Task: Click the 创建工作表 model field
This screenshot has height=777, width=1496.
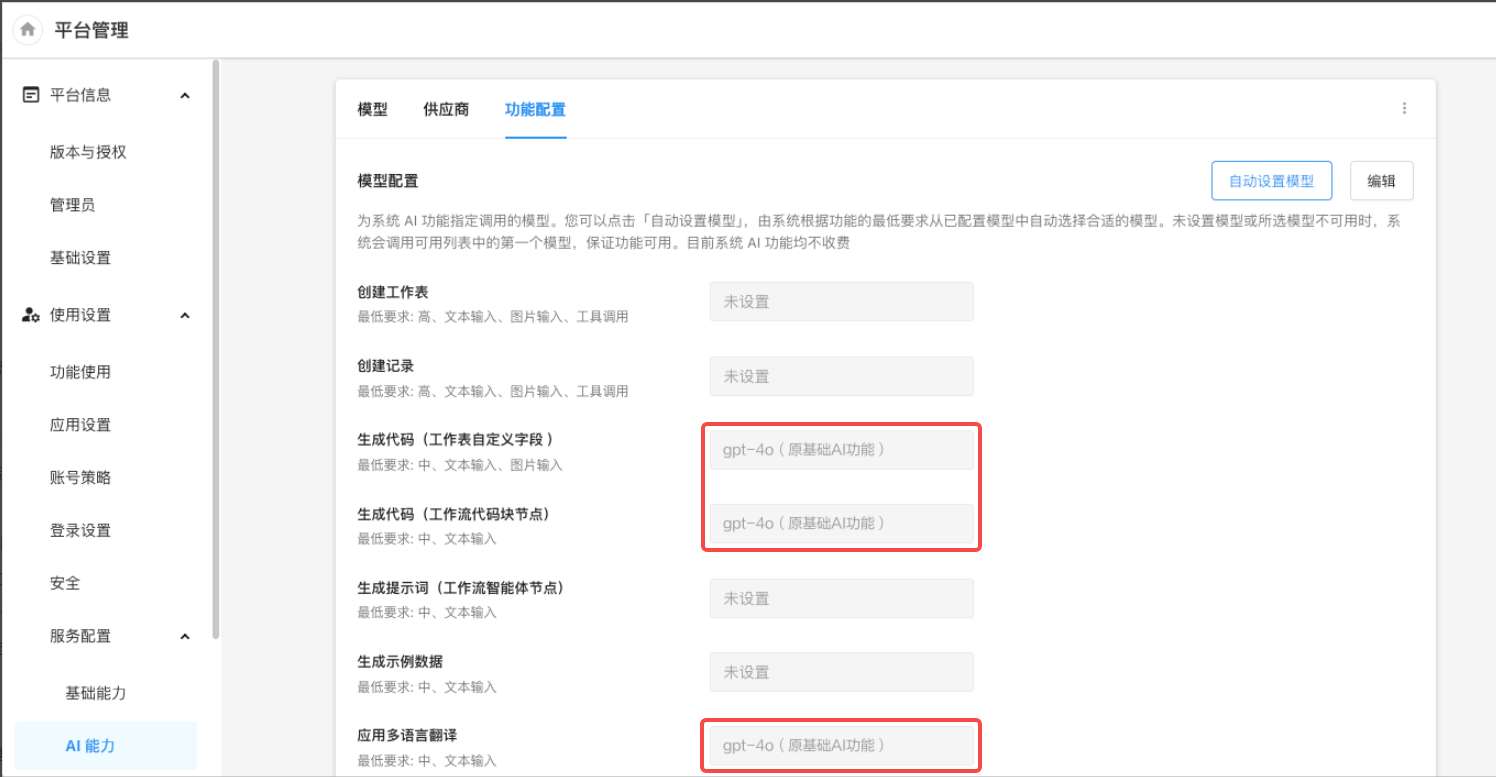Action: [x=841, y=301]
